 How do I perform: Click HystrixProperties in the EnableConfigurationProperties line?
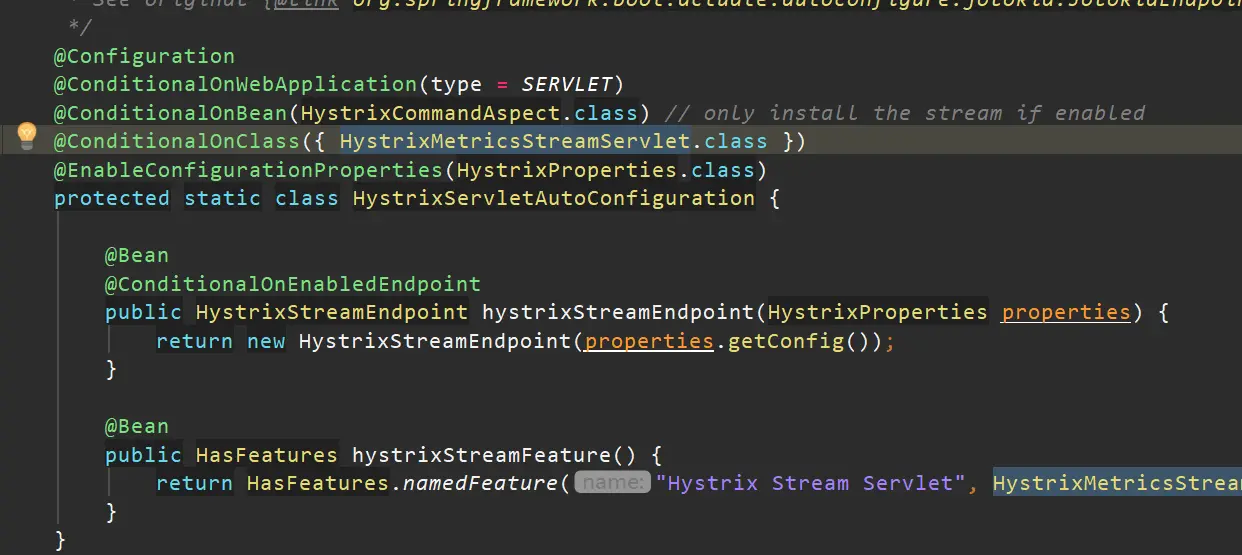click(x=567, y=169)
